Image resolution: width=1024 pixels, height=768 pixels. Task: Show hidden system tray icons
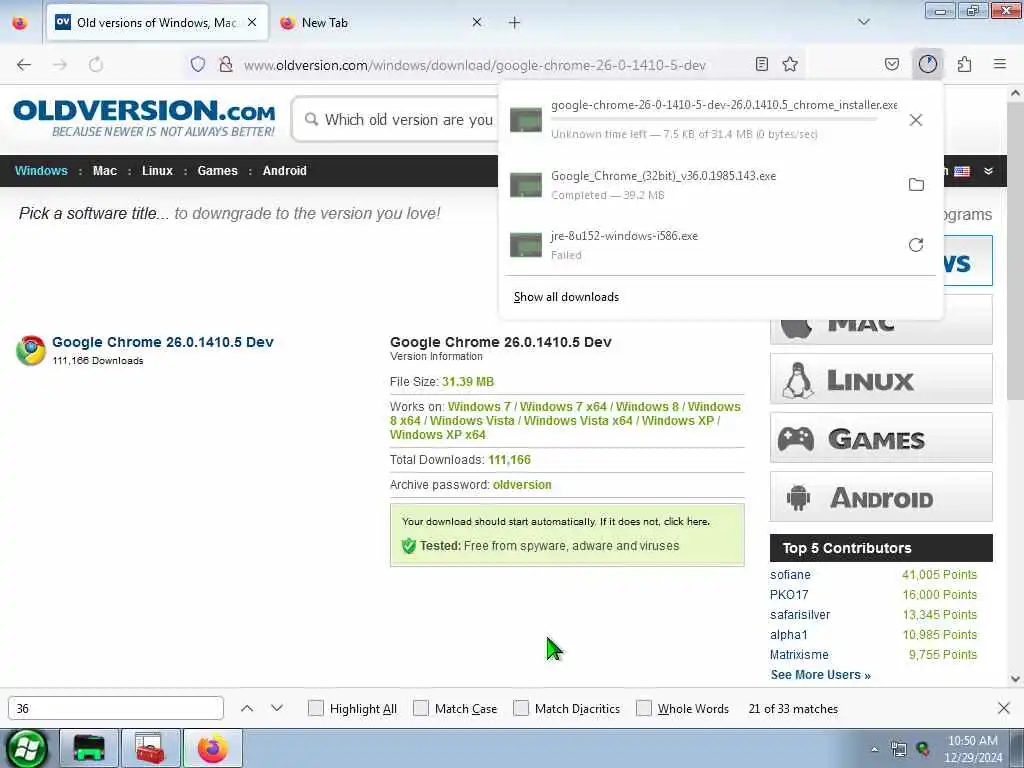click(874, 749)
